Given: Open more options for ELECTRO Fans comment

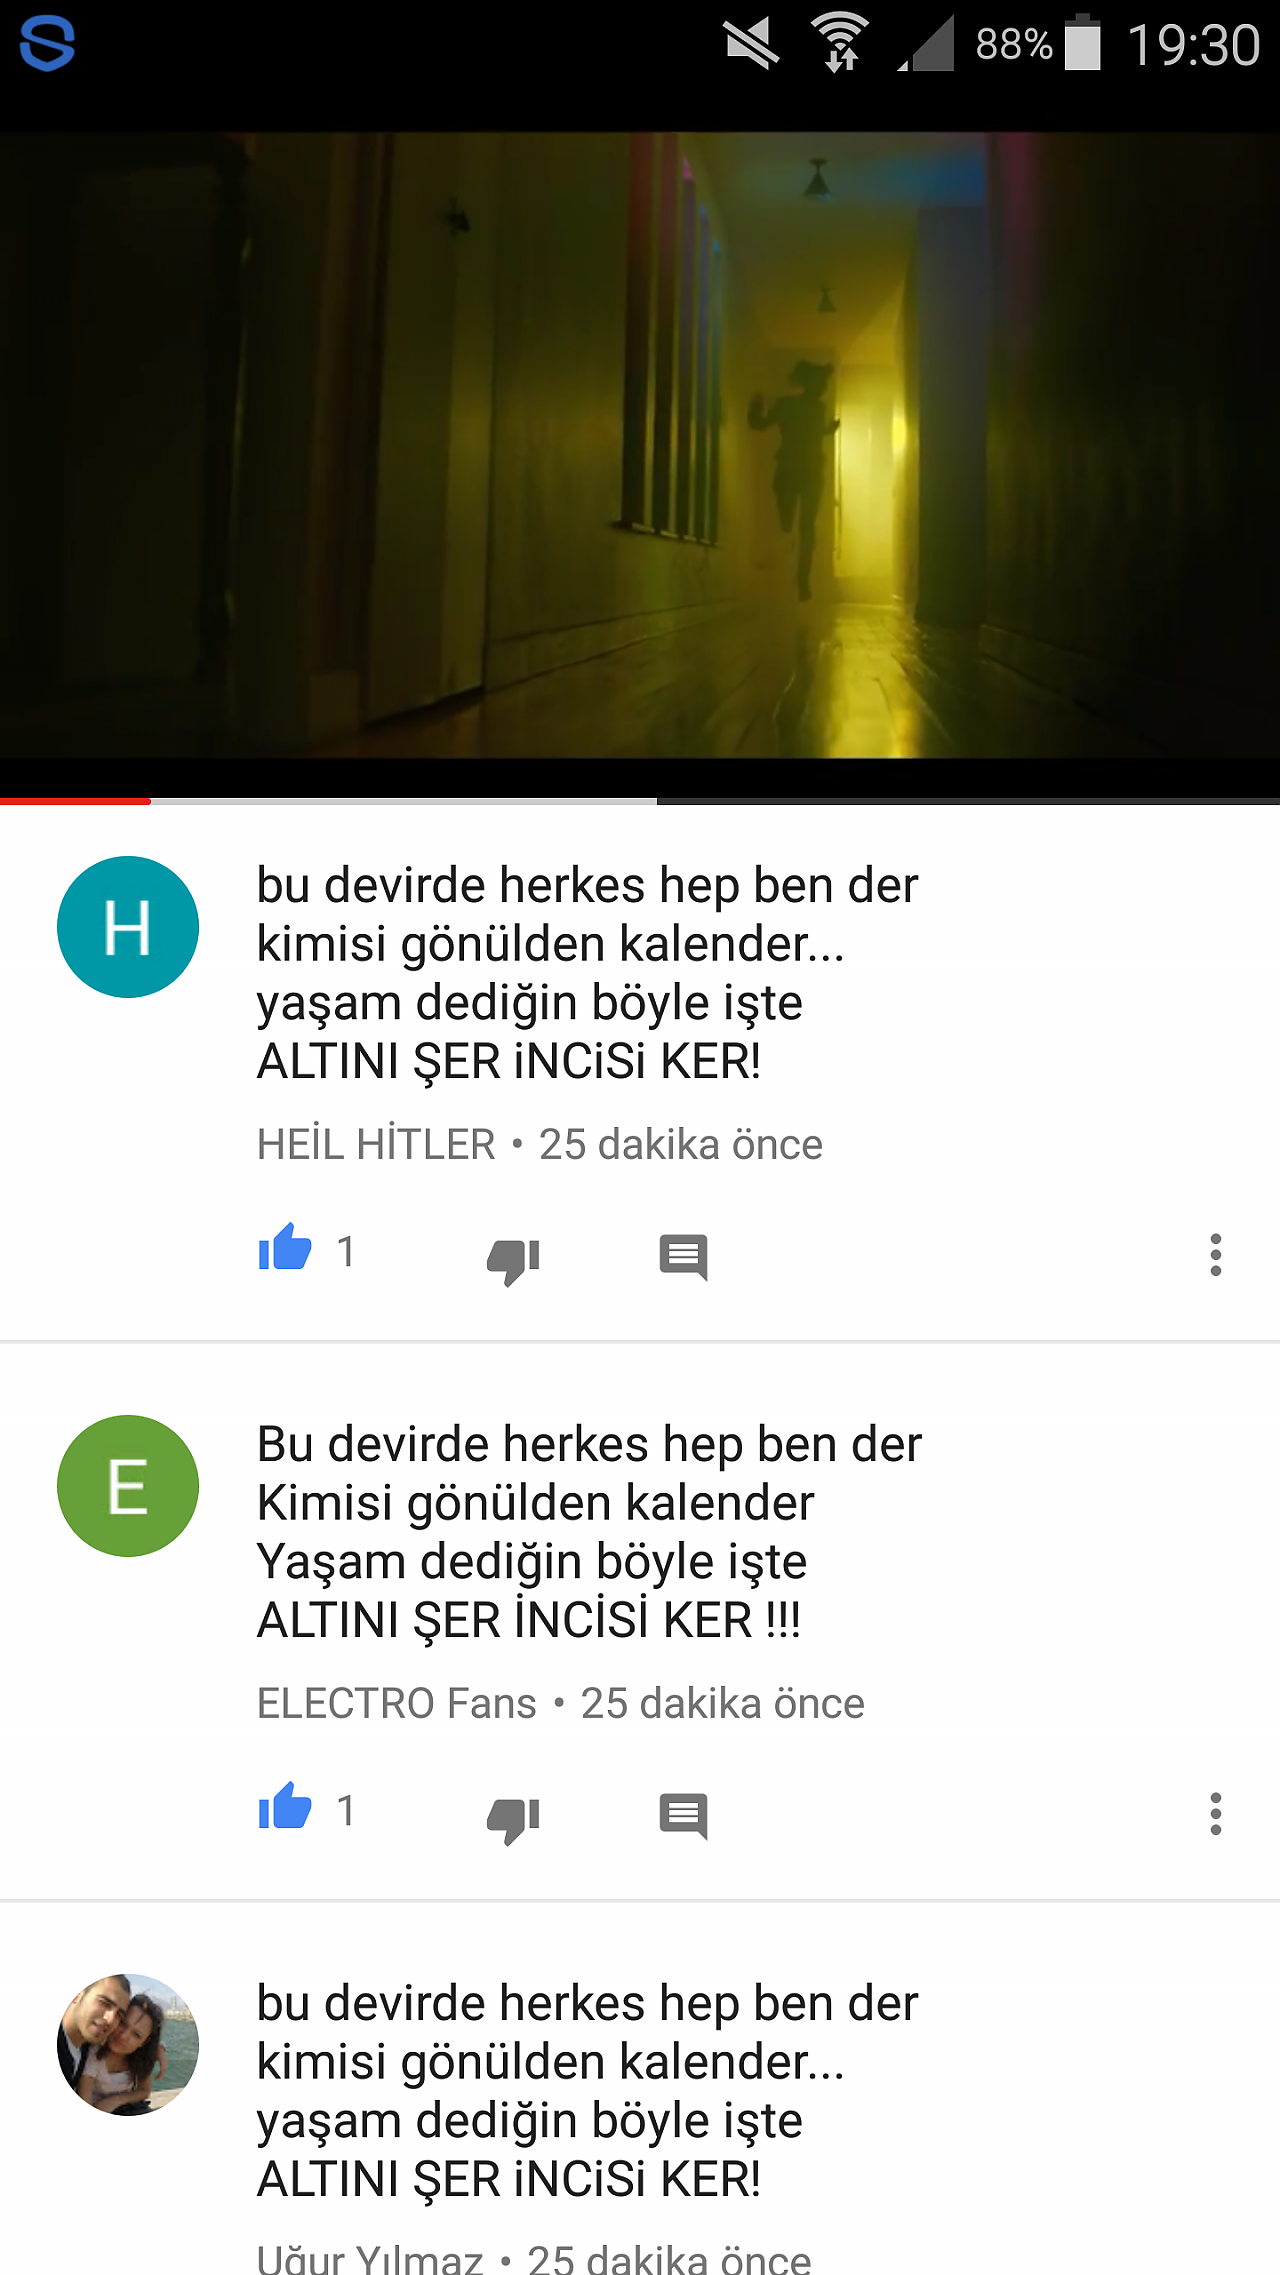Looking at the screenshot, I should (x=1216, y=1814).
